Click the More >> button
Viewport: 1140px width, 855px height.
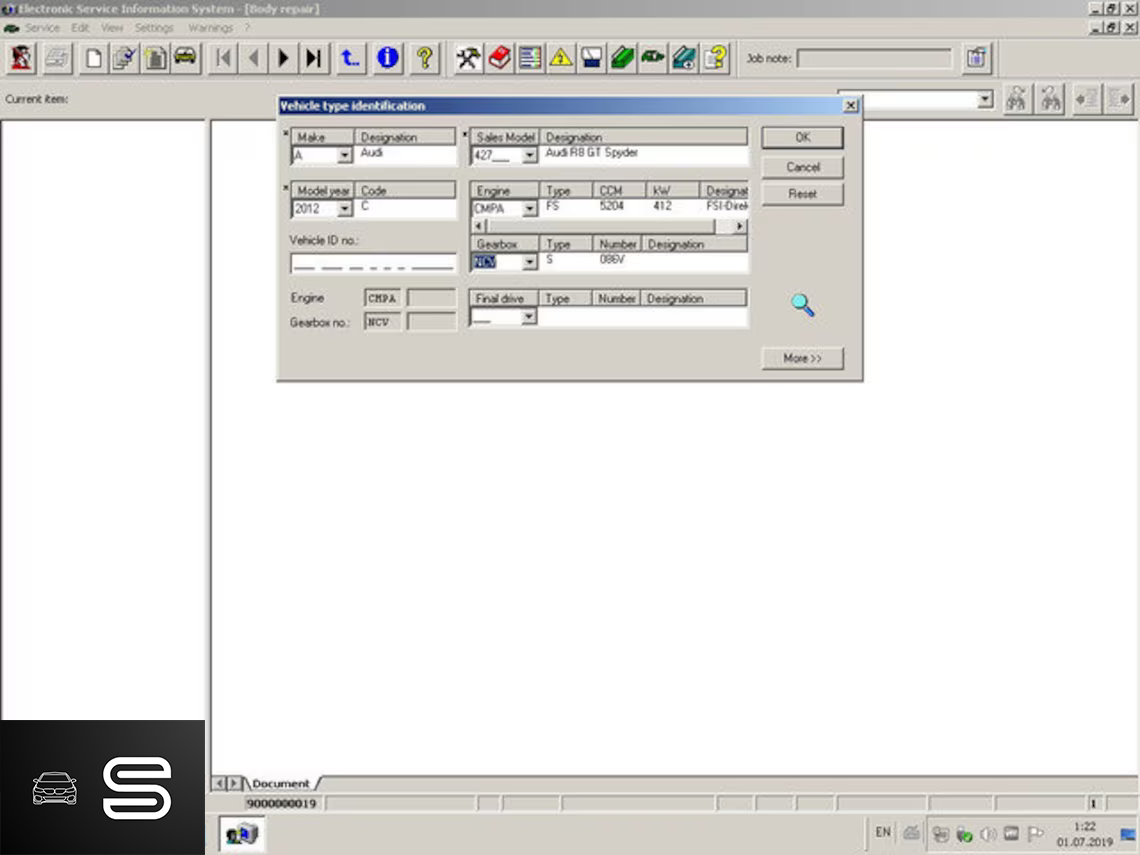pyautogui.click(x=802, y=358)
